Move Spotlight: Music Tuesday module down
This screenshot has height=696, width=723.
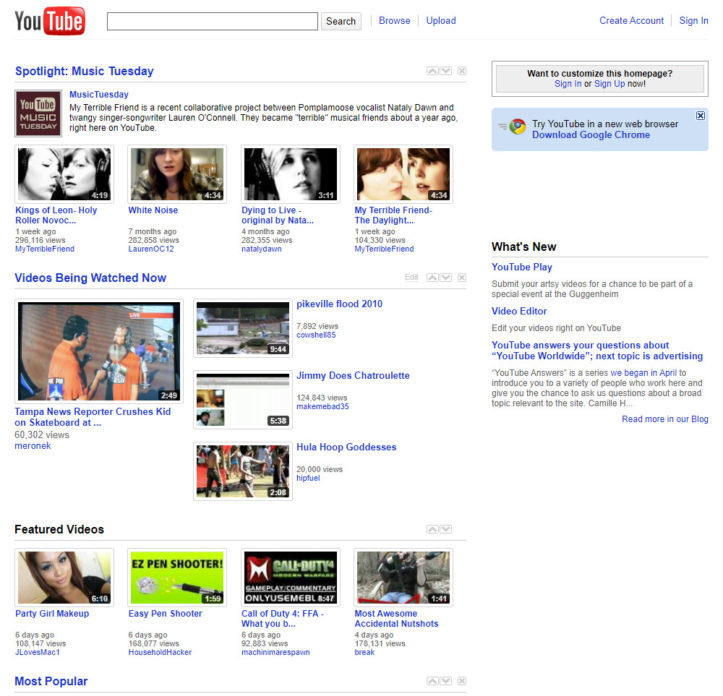446,71
